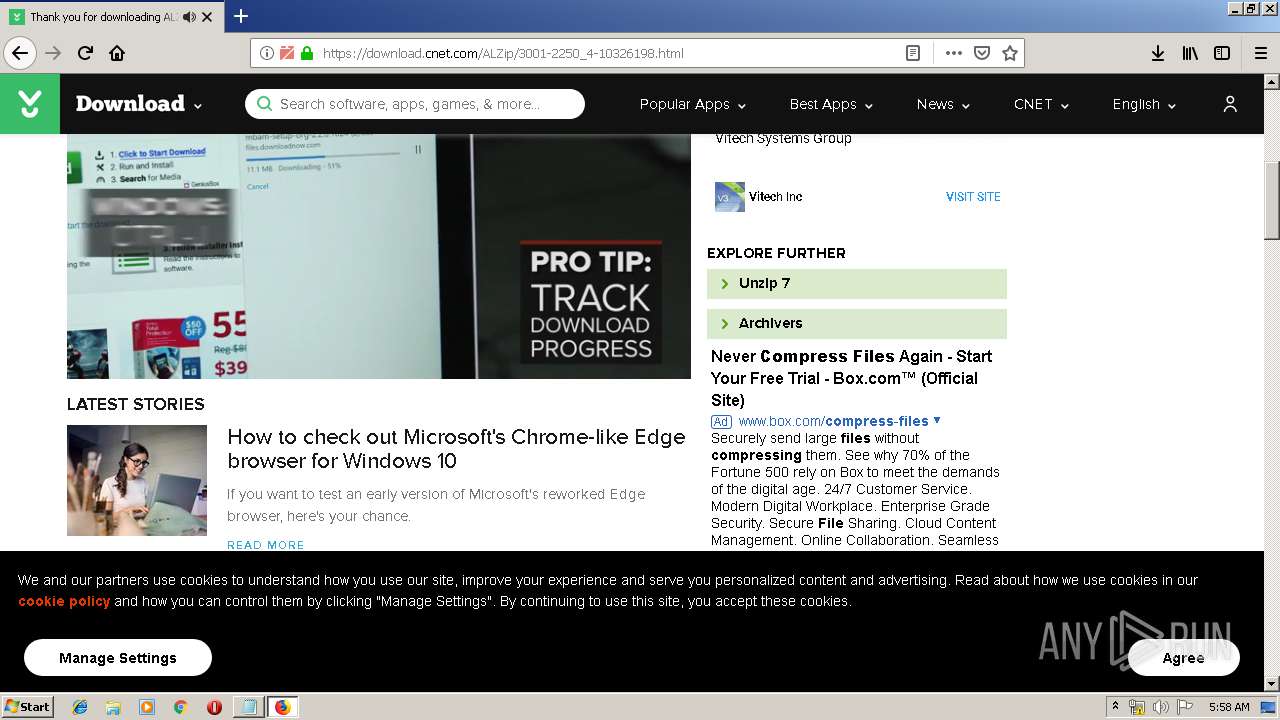
Task: Expand the News menu
Action: click(x=943, y=104)
